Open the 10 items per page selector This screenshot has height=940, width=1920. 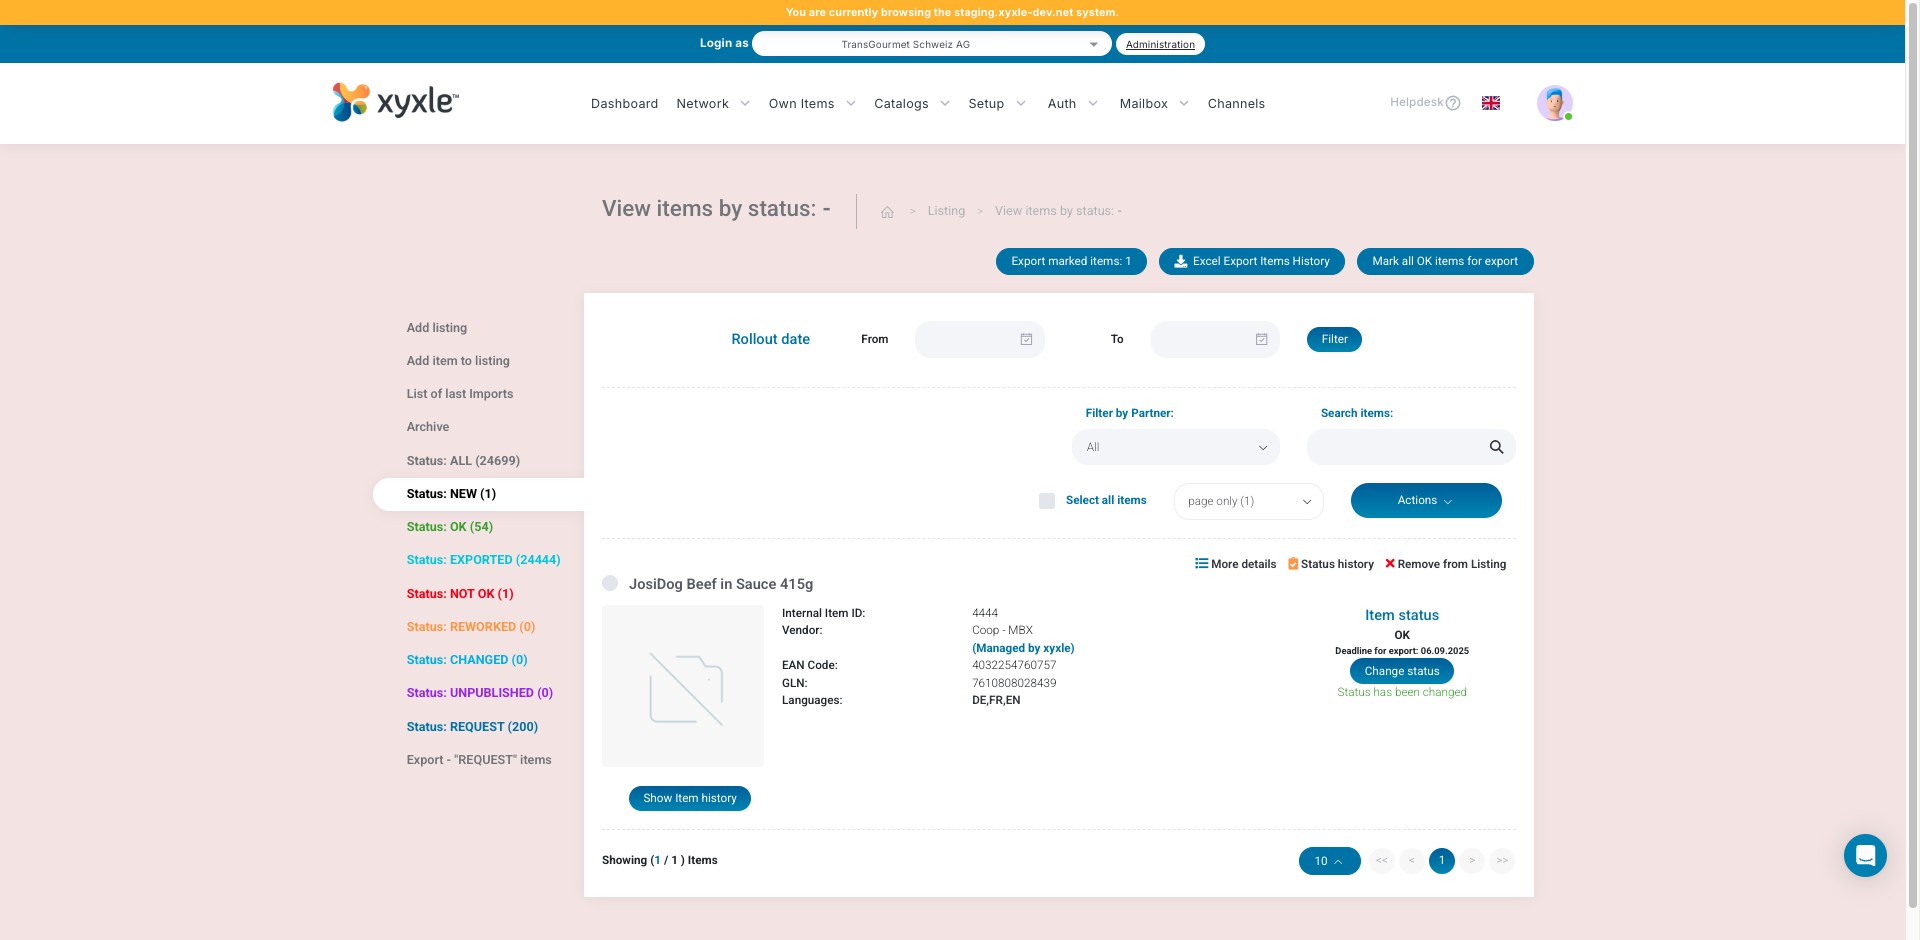(1329, 861)
